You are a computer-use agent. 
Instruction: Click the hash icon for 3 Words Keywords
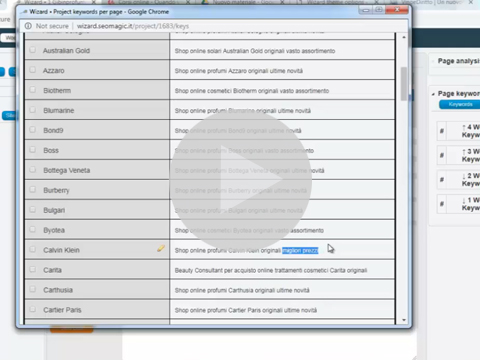(442, 155)
